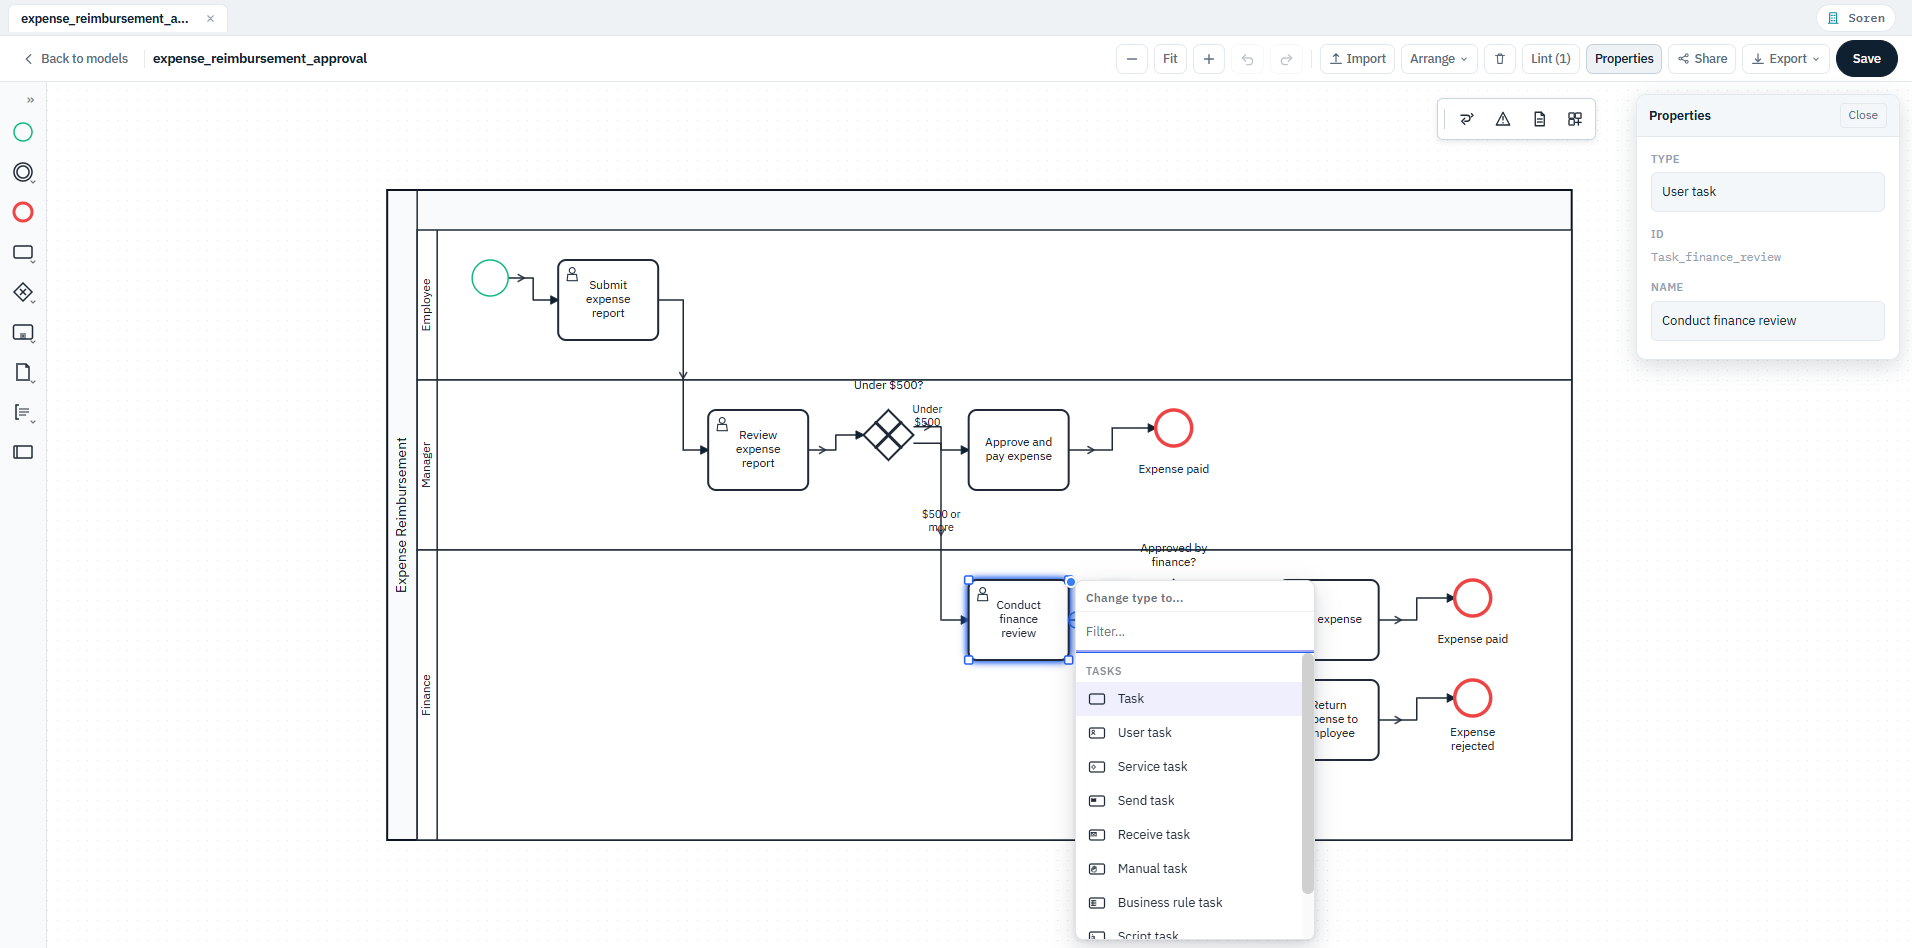The image size is (1912, 948).
Task: Click the delete trash icon in toolbar
Action: click(x=1499, y=59)
